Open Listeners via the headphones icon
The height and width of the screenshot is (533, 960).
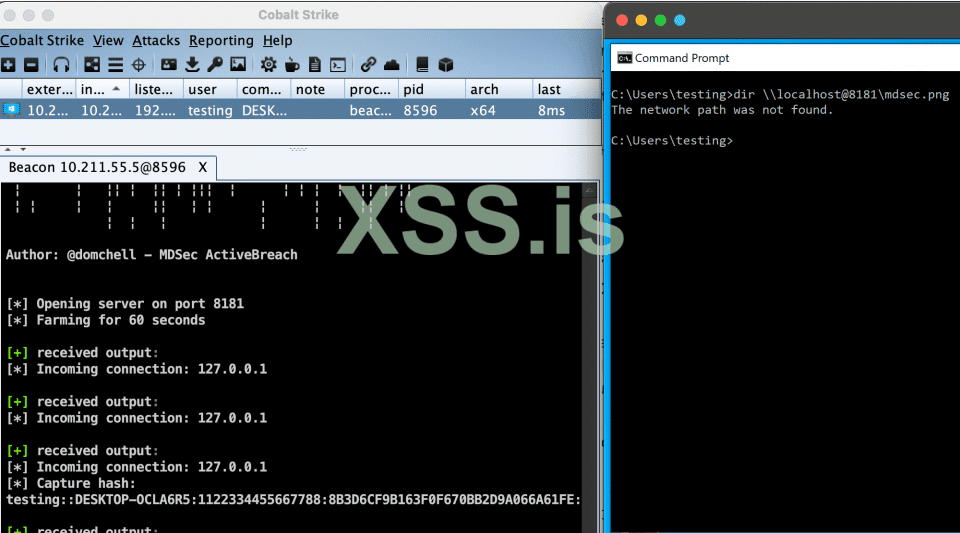coord(61,65)
